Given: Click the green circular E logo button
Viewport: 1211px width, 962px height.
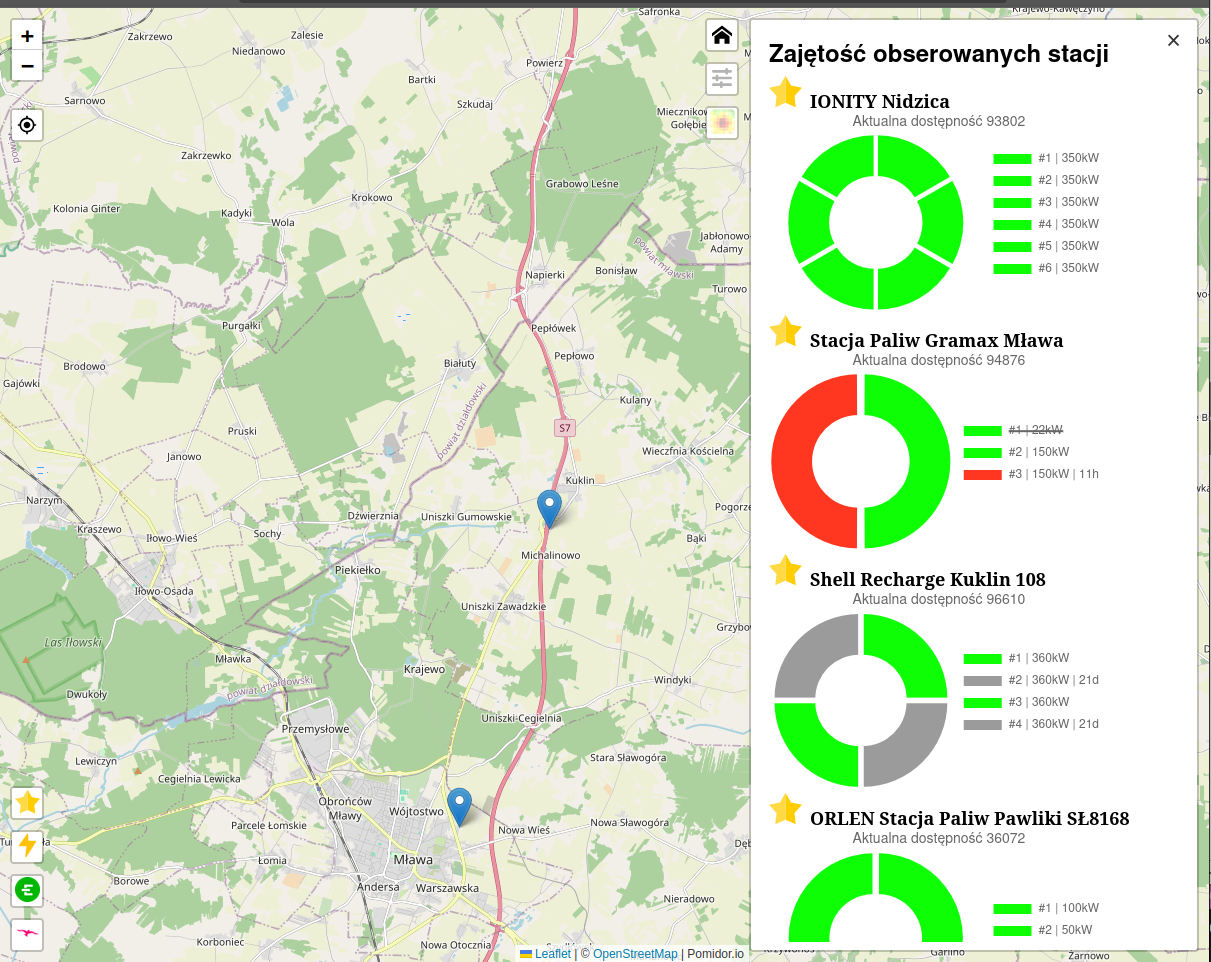Looking at the screenshot, I should 27,890.
